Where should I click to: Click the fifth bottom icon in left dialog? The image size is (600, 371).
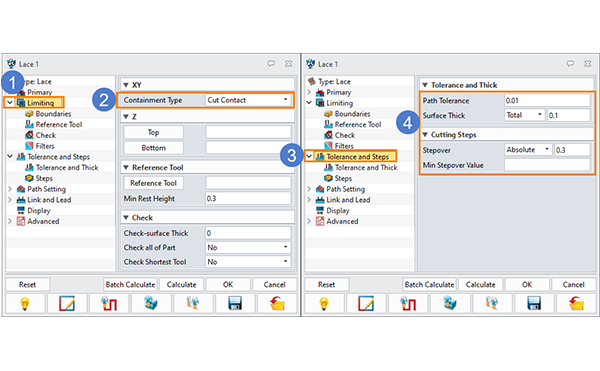coord(193,304)
